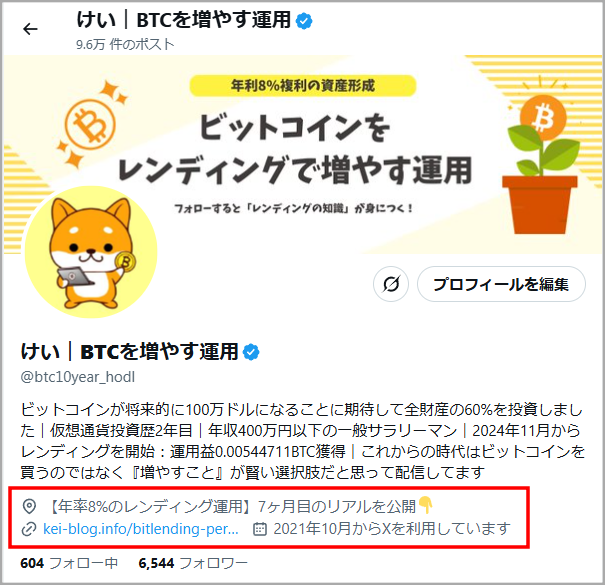The image size is (605, 585).
Task: Click the yellow 年利8%複利の資産形成 label
Action: pyautogui.click(x=303, y=85)
